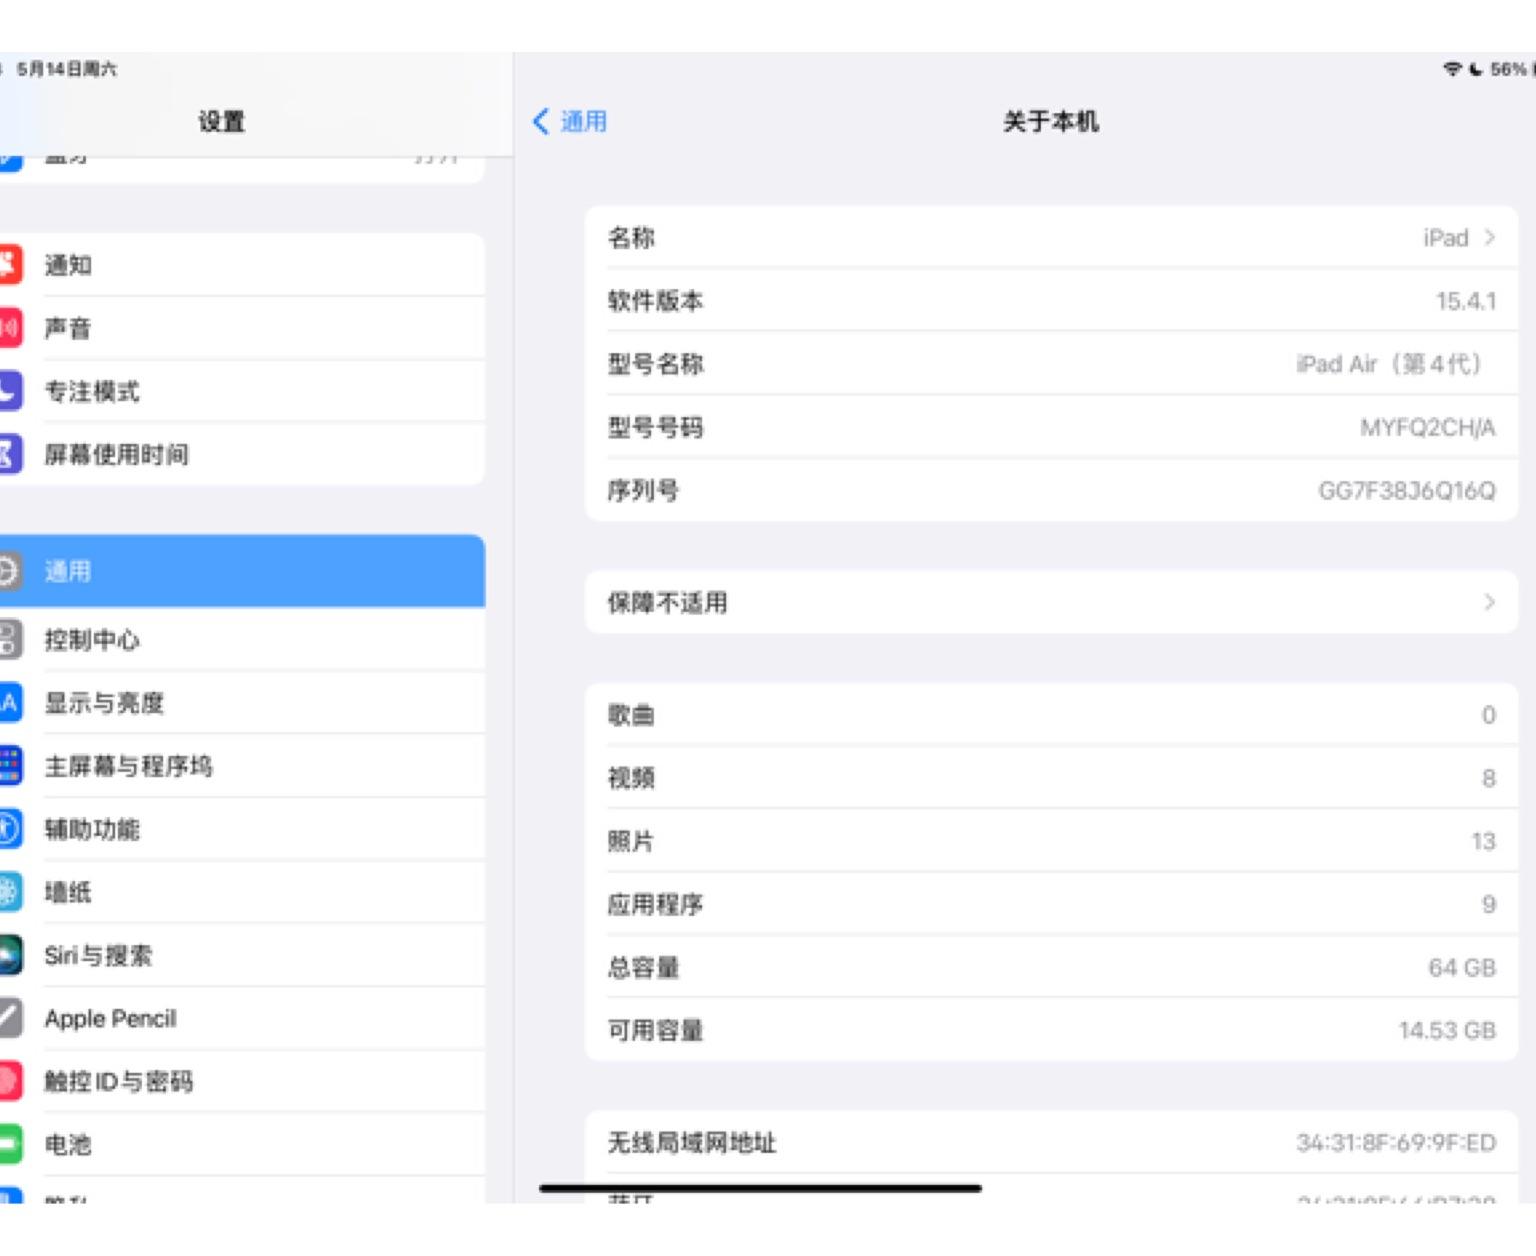The width and height of the screenshot is (1536, 1256).
Task: Tap the 屏幕使用时间 hourglass icon
Action: pyautogui.click(x=9, y=454)
